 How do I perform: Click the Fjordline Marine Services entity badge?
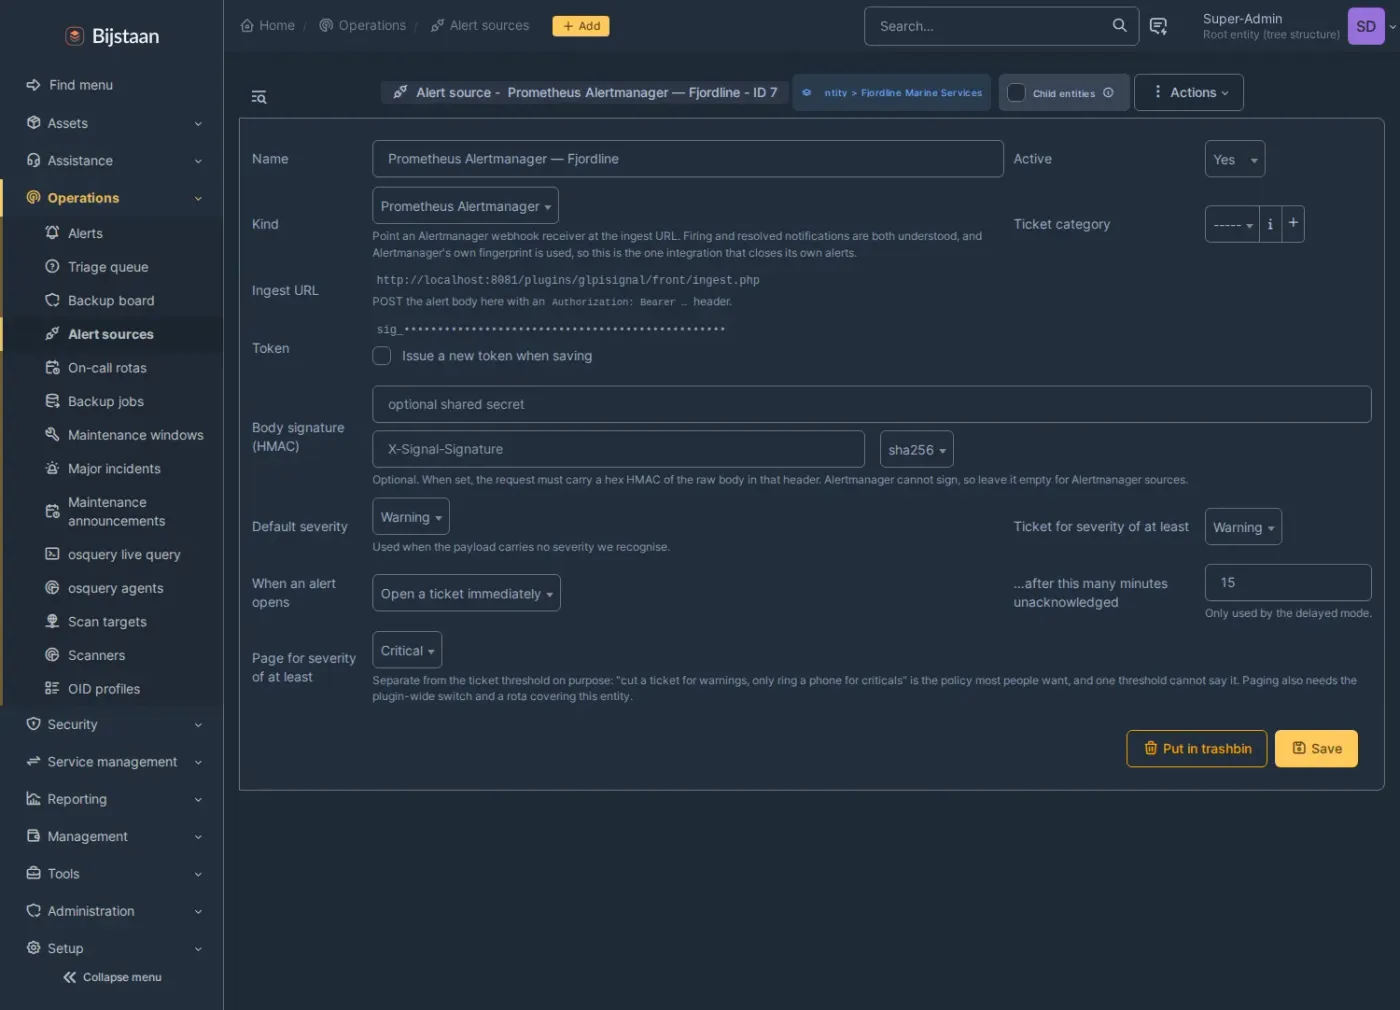892,93
